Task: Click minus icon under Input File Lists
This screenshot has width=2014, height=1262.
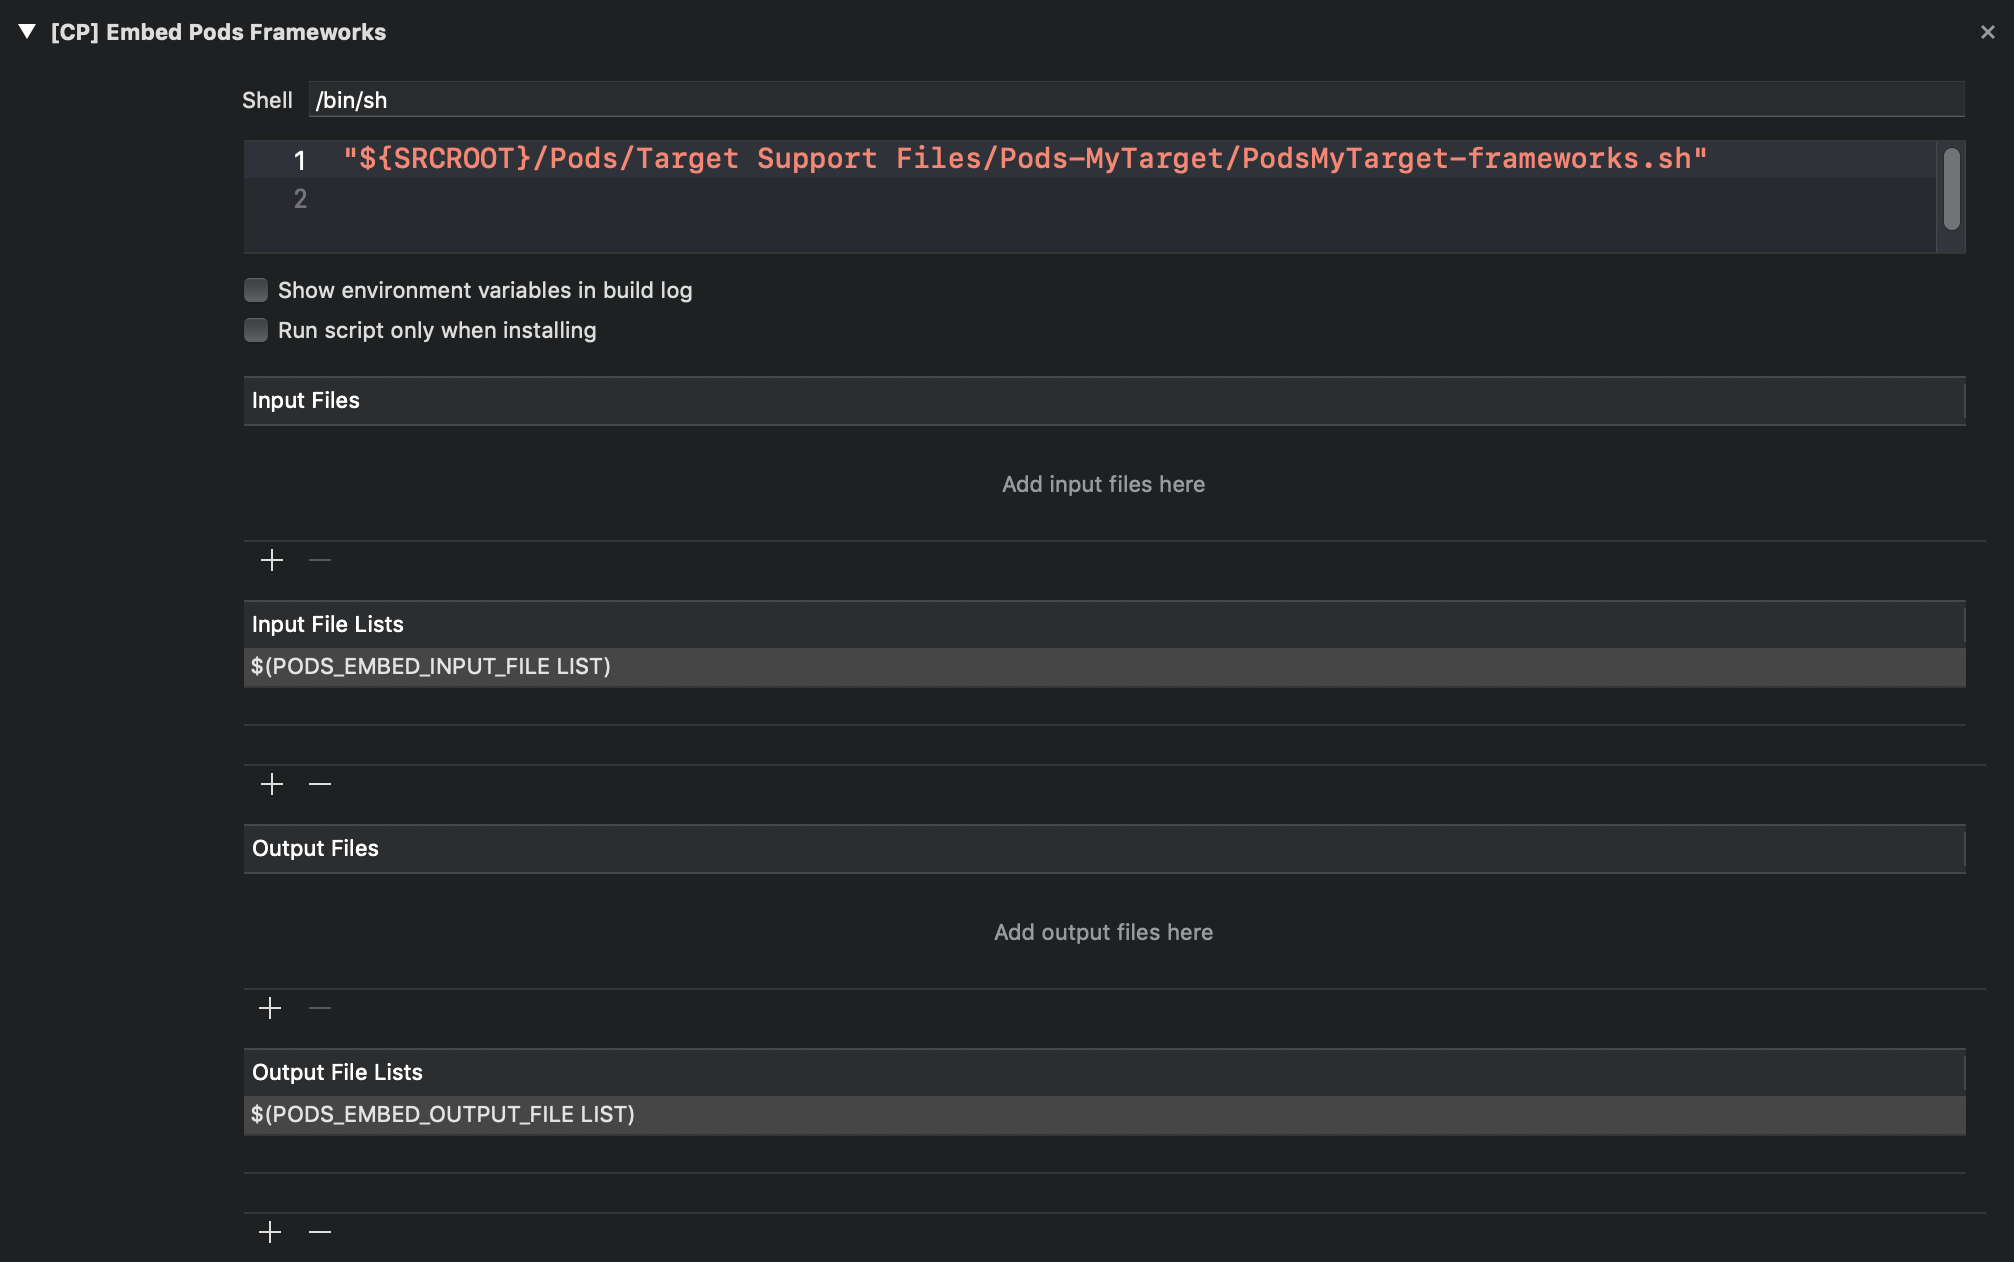Action: pyautogui.click(x=320, y=784)
